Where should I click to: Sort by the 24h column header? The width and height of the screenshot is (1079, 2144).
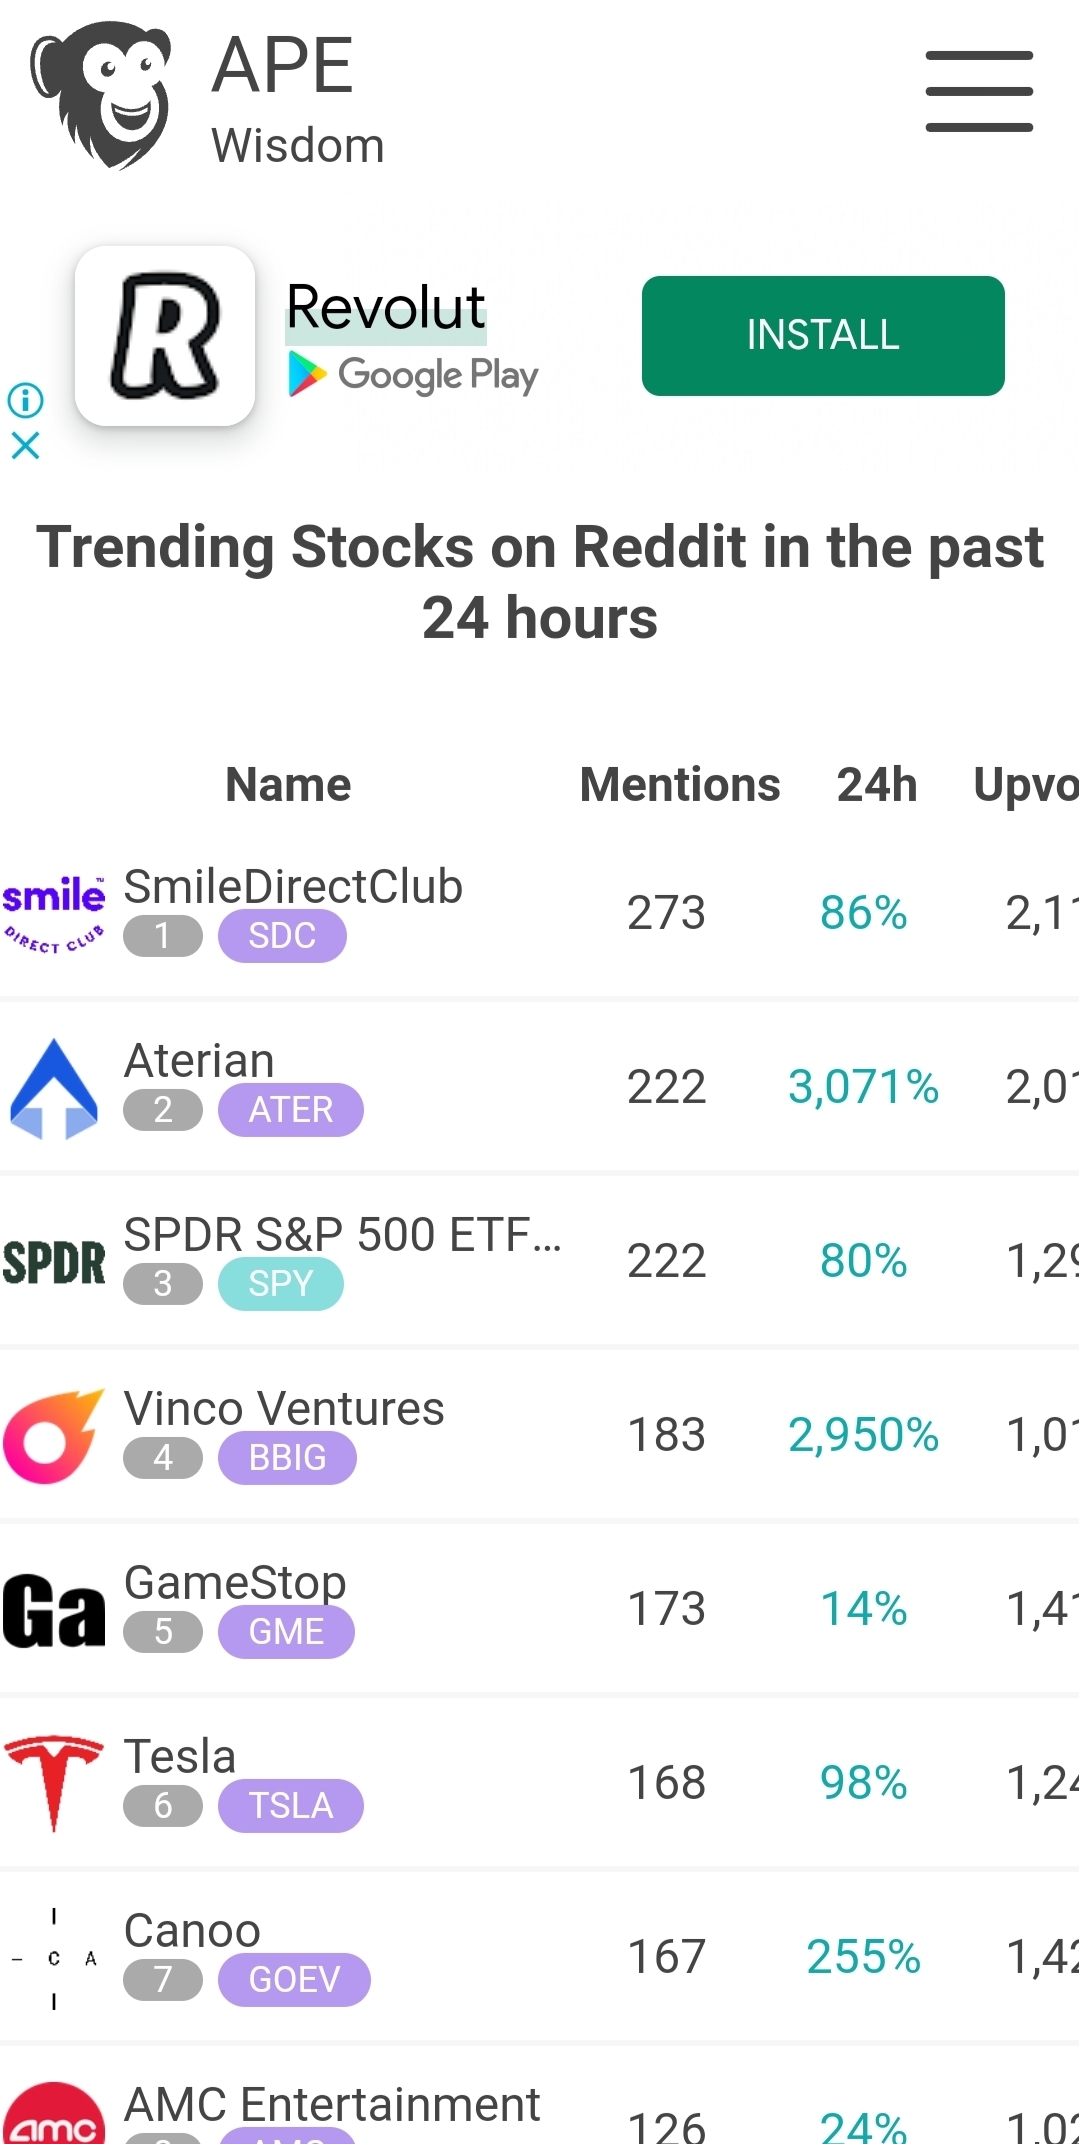pos(877,785)
